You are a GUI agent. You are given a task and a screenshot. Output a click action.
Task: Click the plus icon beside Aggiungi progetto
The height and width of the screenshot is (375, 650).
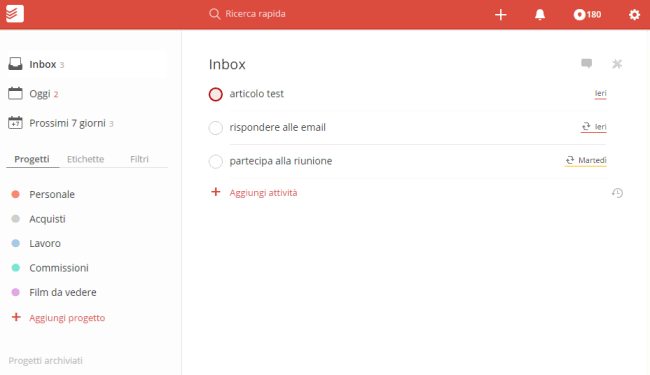coord(16,317)
